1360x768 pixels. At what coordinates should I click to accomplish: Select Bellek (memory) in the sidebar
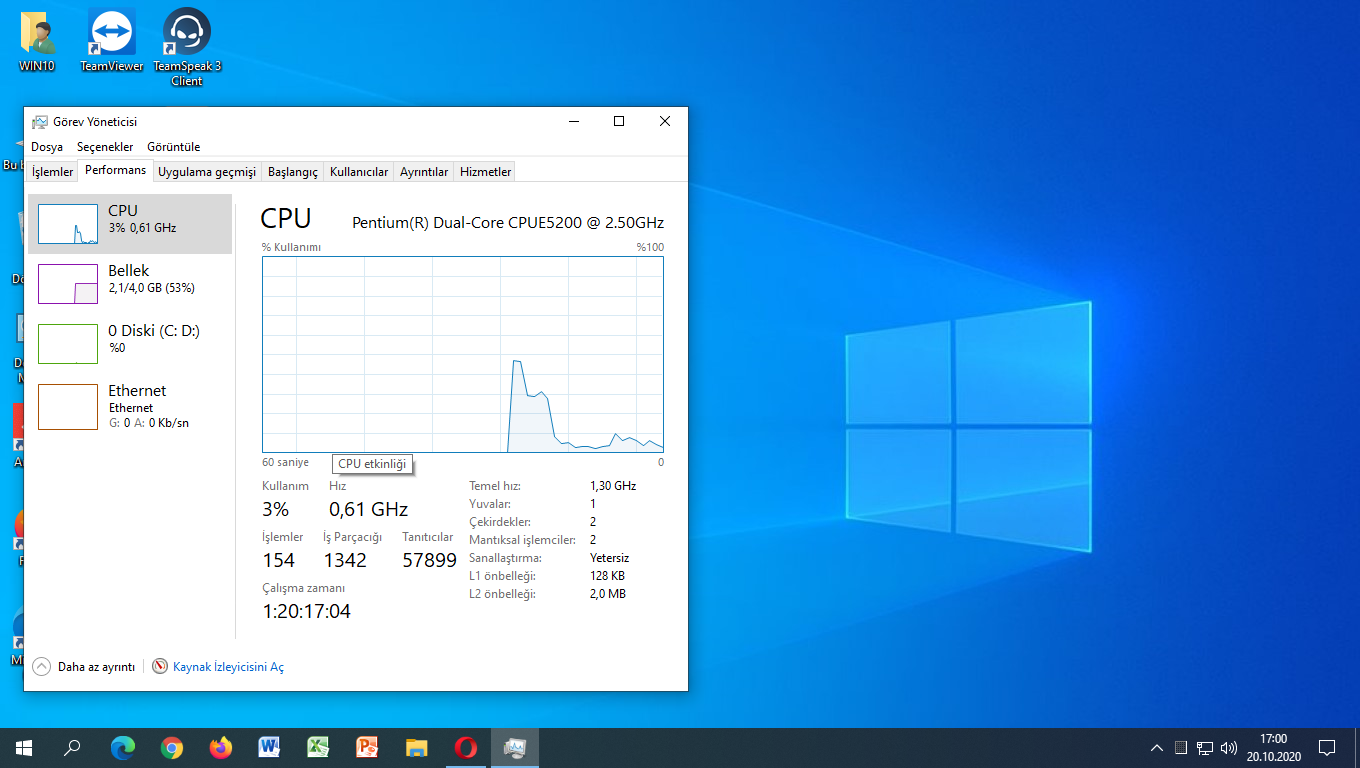click(x=128, y=279)
